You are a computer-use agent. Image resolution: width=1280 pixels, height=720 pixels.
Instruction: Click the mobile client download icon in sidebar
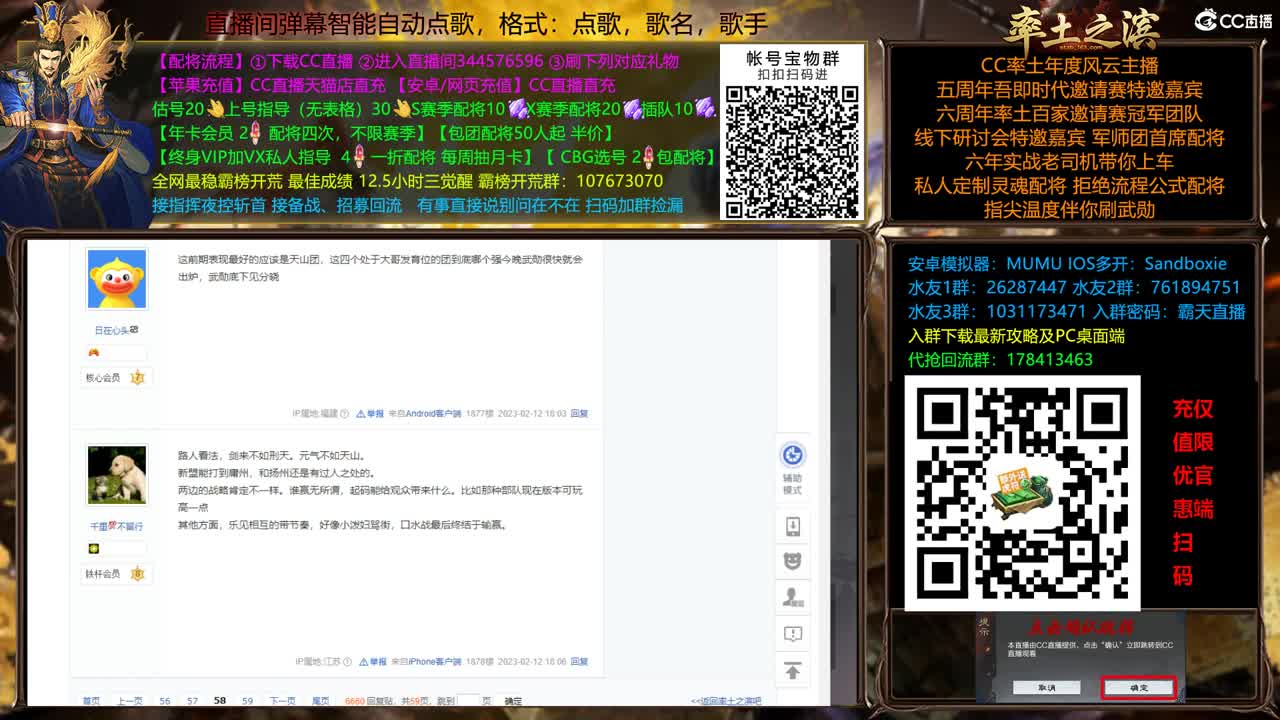point(793,525)
